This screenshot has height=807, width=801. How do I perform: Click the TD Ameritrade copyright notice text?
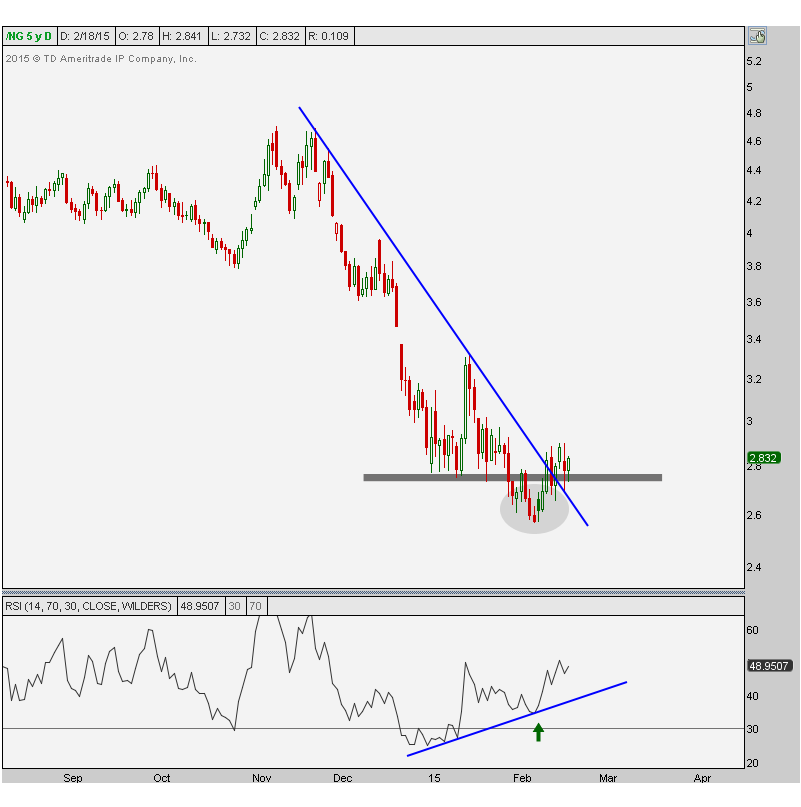(x=101, y=59)
